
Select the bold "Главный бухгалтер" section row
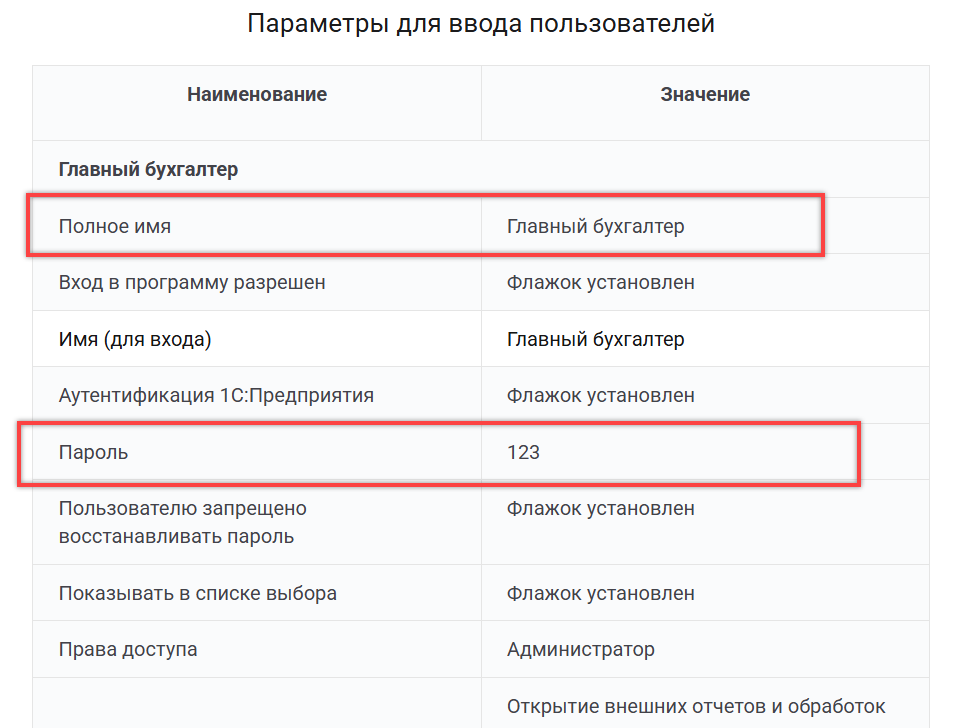coord(148,169)
